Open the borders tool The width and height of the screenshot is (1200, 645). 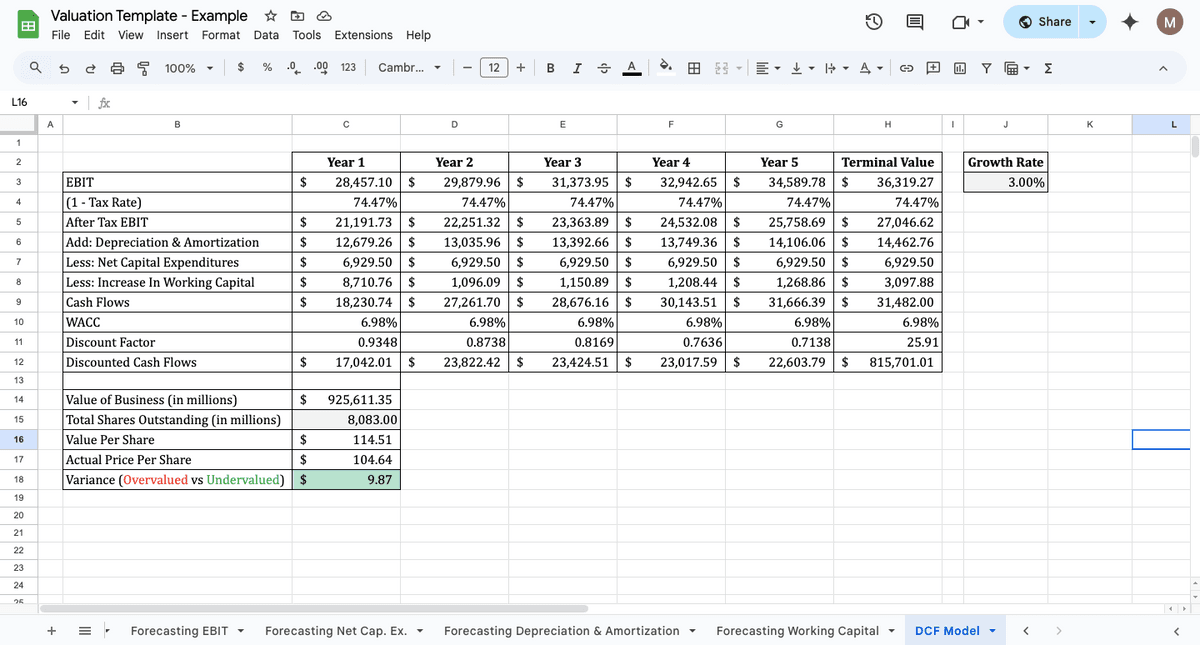click(x=694, y=68)
